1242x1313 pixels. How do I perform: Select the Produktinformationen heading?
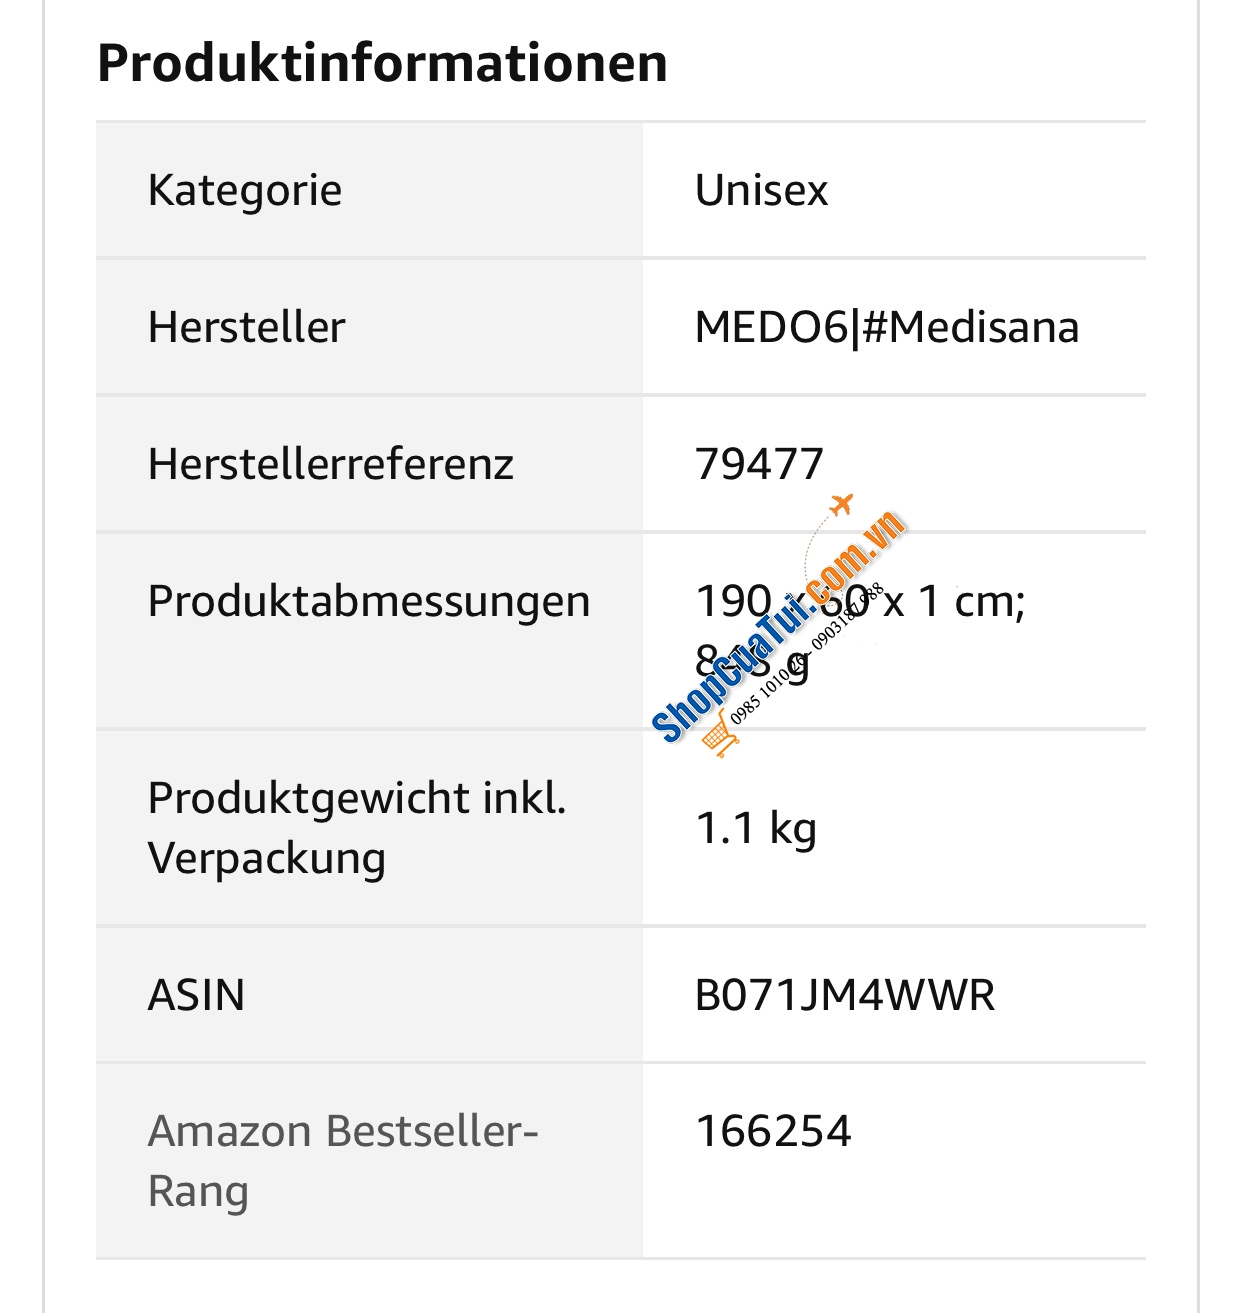pos(382,63)
